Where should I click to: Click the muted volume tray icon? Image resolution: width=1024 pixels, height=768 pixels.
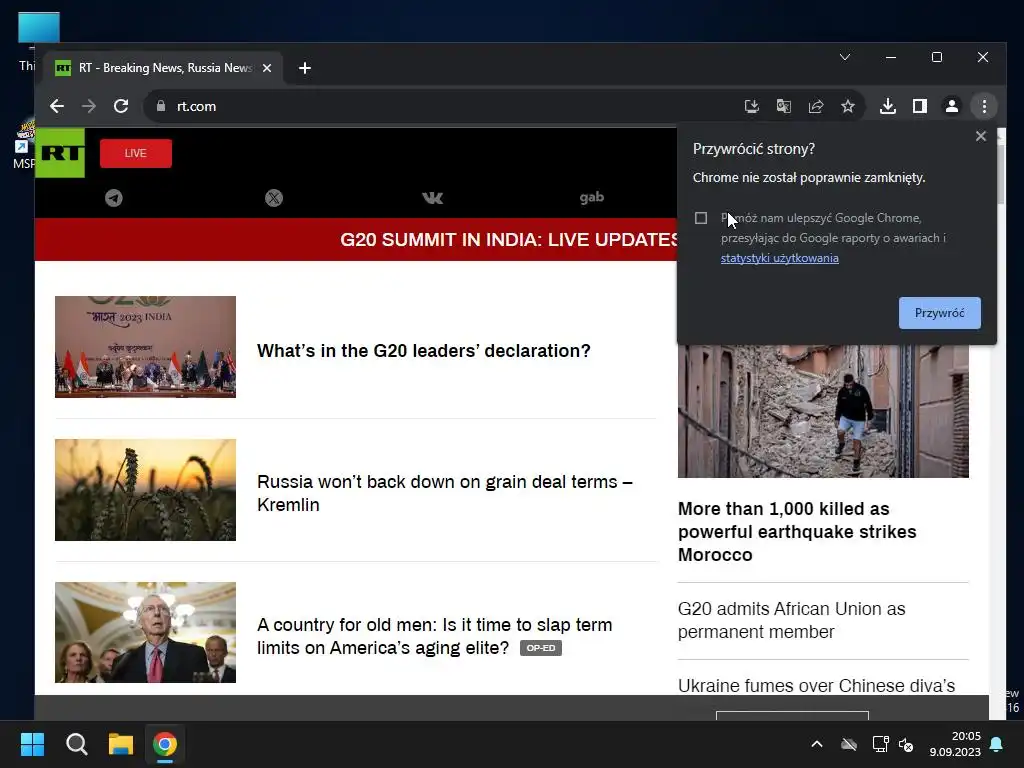(906, 744)
